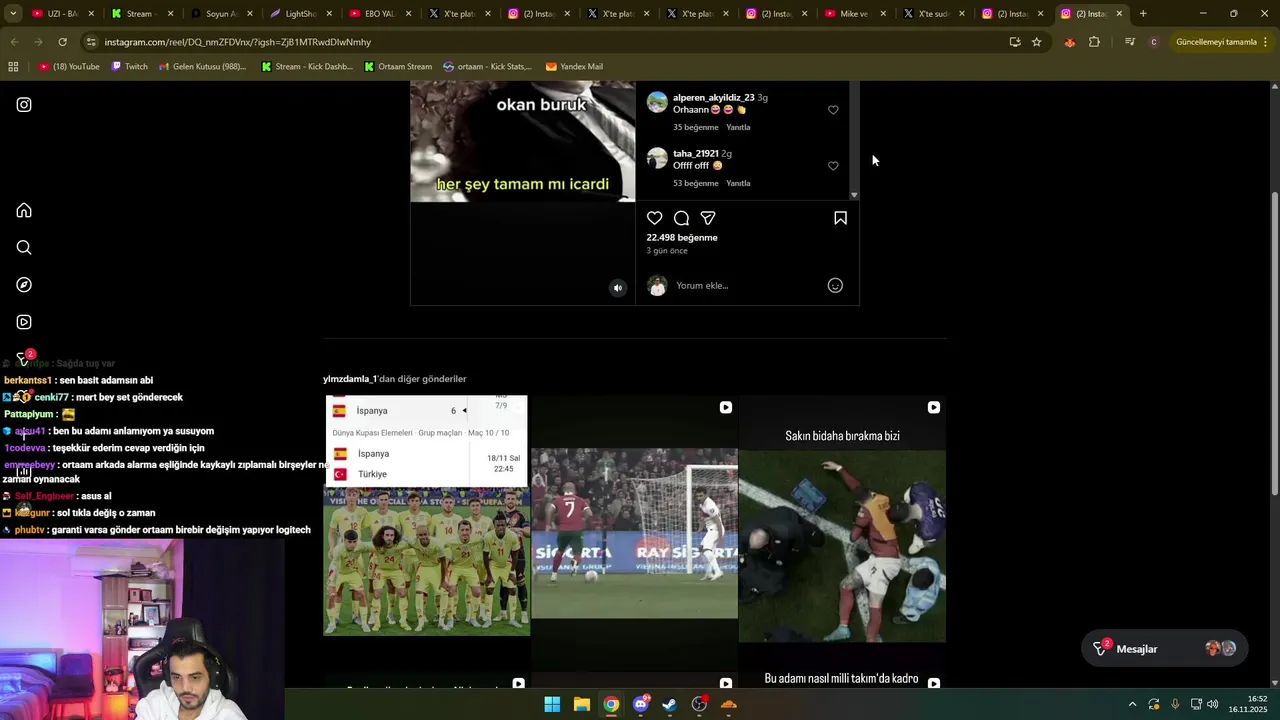Screen dimensions: 1280x720
Task: Open the floating Mesajlar button
Action: pos(1164,649)
